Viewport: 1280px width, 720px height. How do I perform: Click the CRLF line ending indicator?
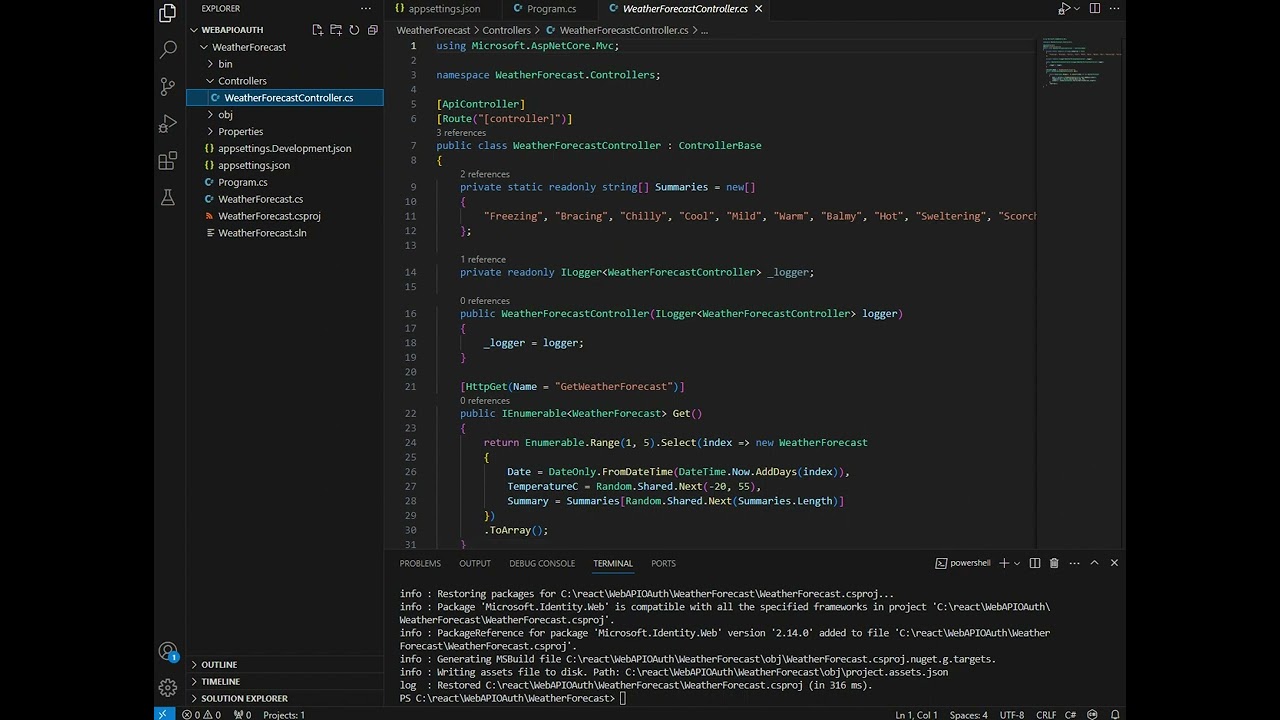[1045, 715]
